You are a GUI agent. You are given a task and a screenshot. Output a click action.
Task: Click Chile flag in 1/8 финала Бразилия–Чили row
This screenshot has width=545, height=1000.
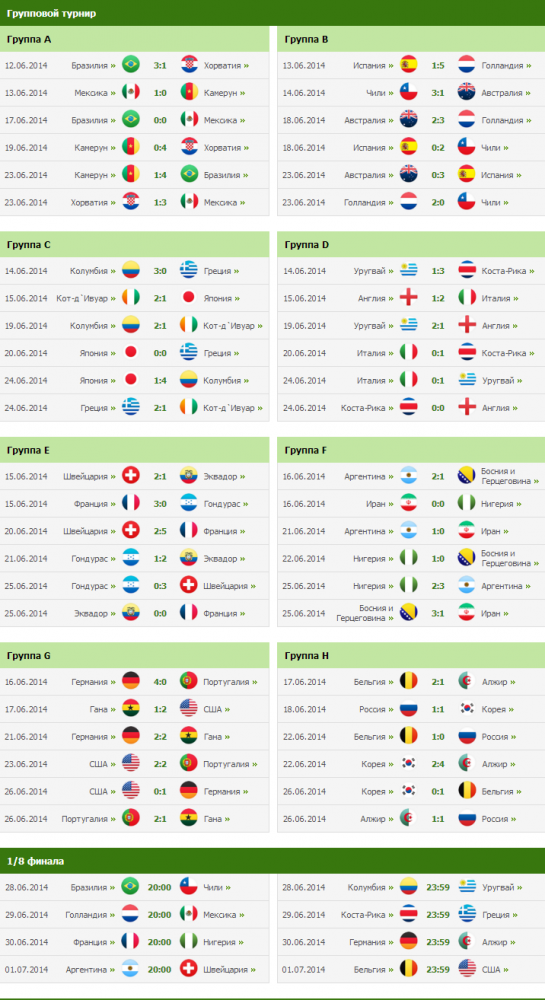click(x=189, y=886)
